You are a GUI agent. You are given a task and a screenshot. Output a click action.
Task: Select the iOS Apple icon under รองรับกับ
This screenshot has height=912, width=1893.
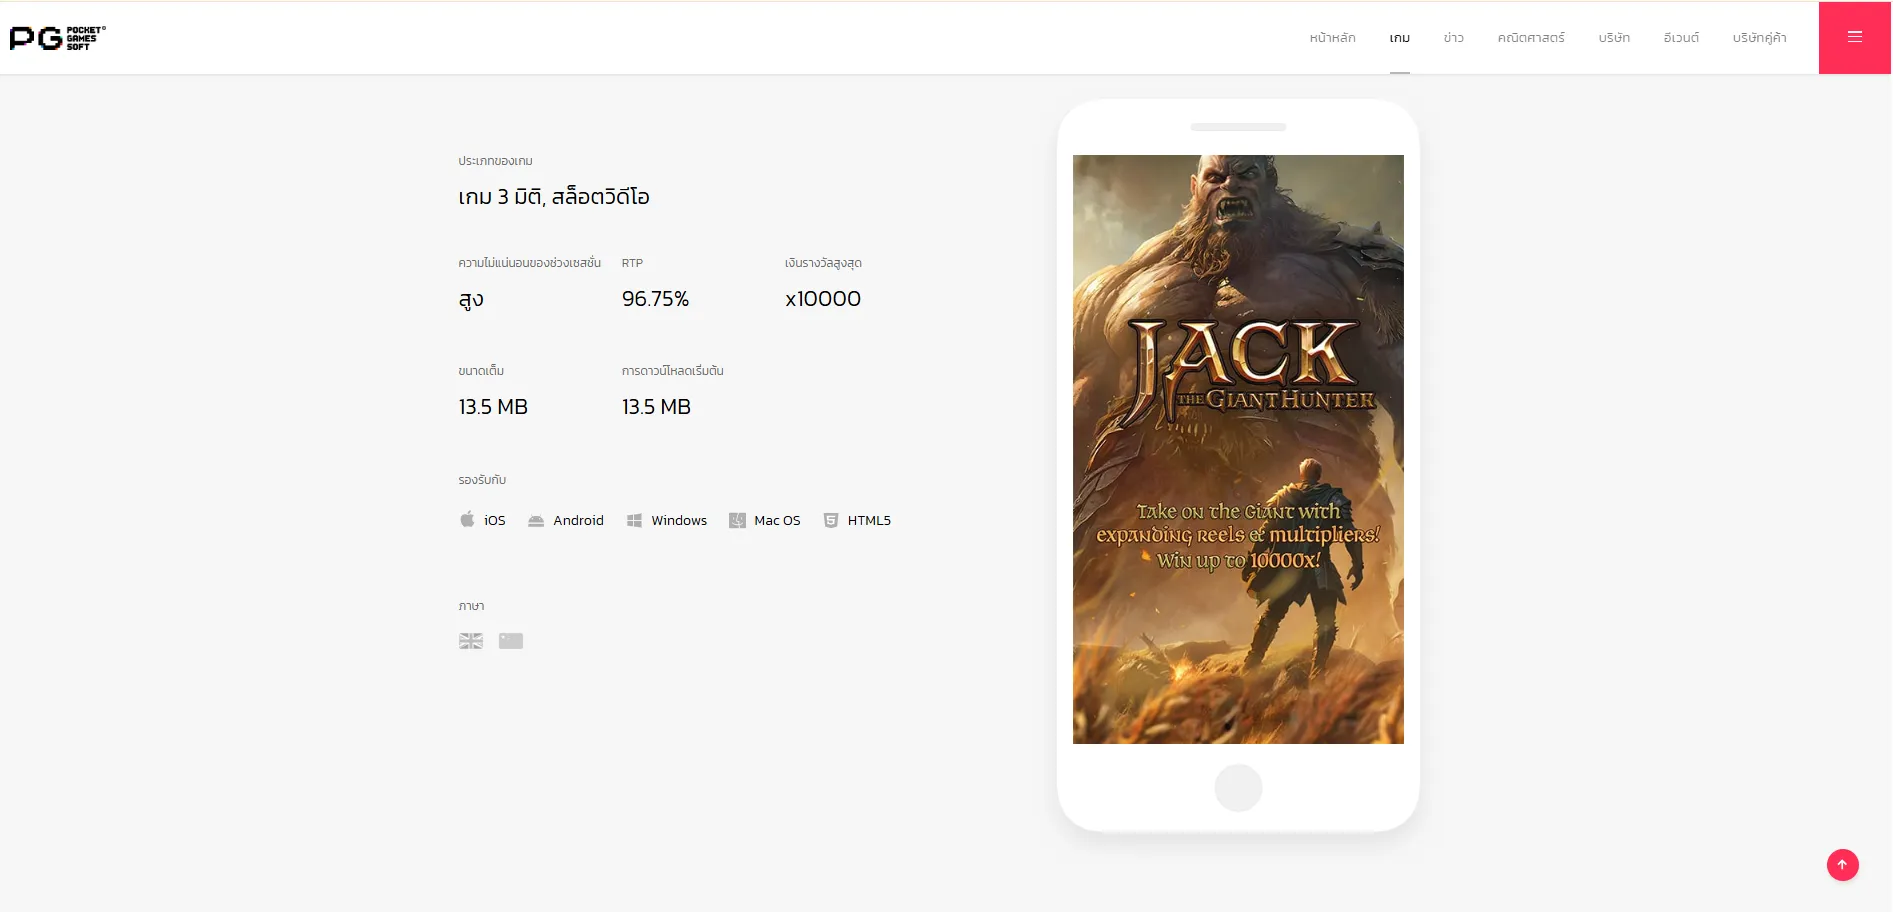[x=466, y=519]
